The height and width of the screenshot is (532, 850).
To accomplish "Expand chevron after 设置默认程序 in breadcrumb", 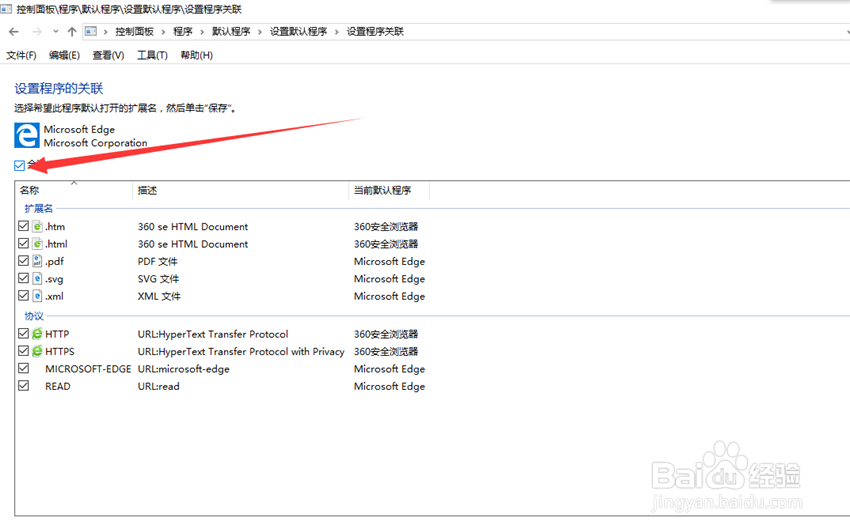I will click(x=337, y=32).
